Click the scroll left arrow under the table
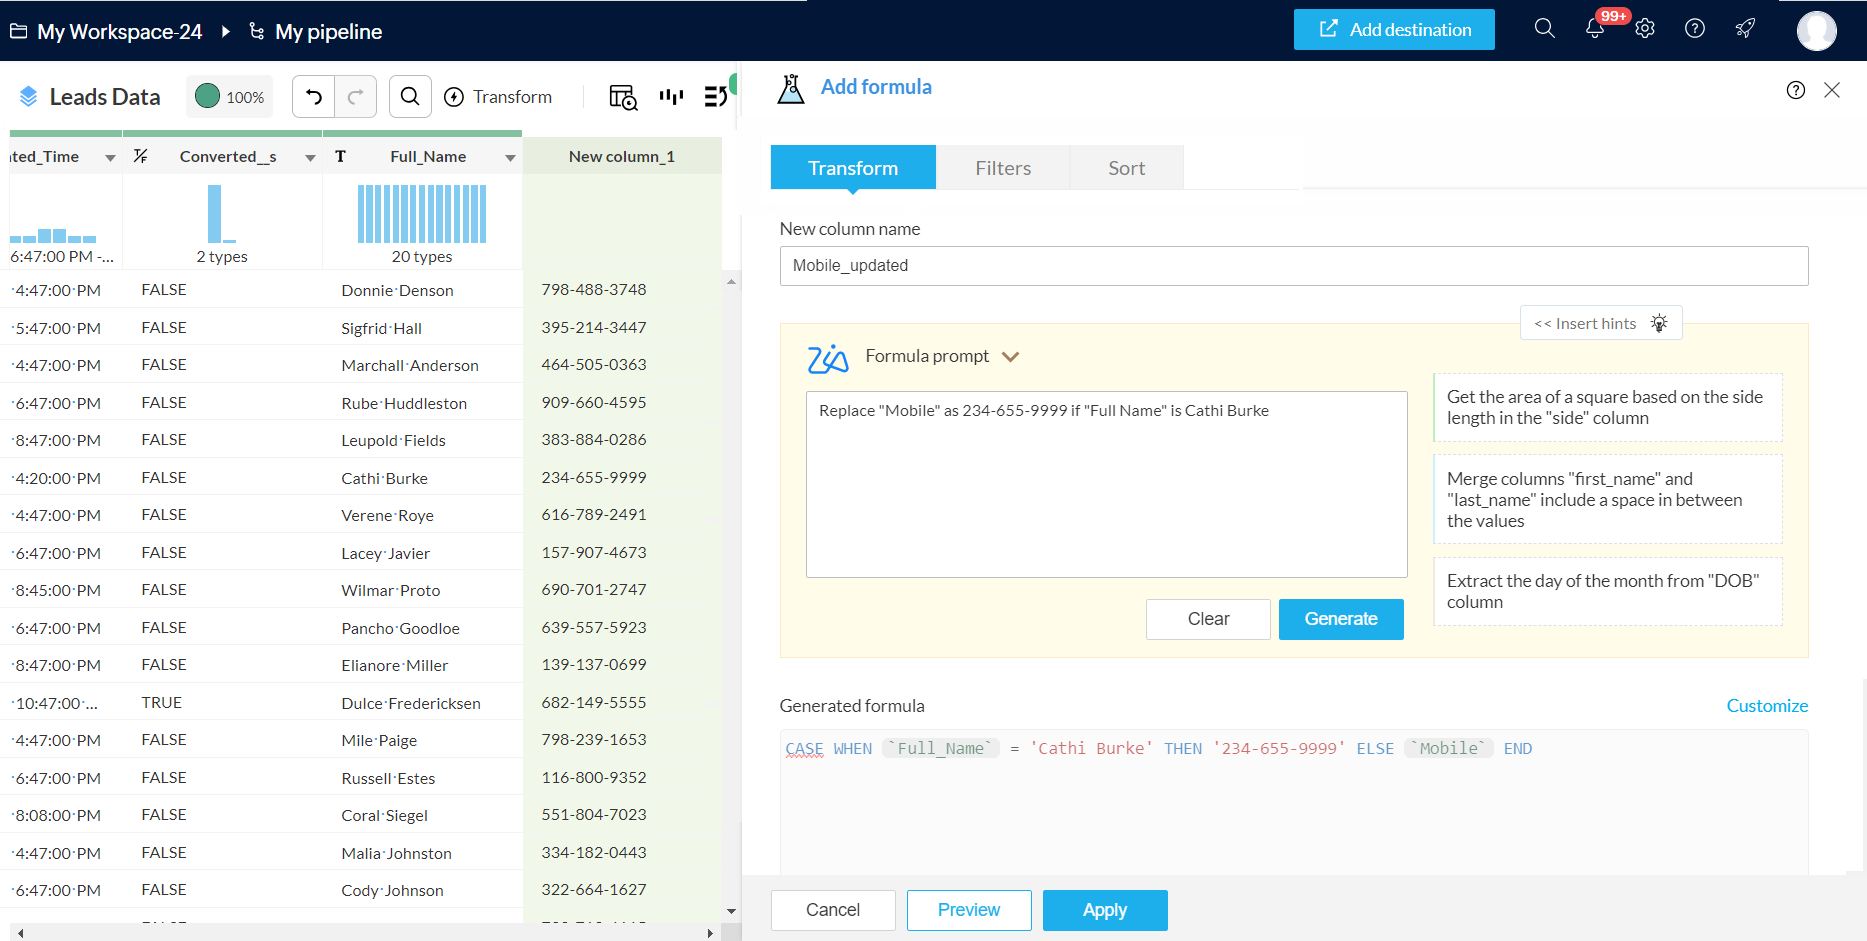1867x941 pixels. [x=20, y=933]
